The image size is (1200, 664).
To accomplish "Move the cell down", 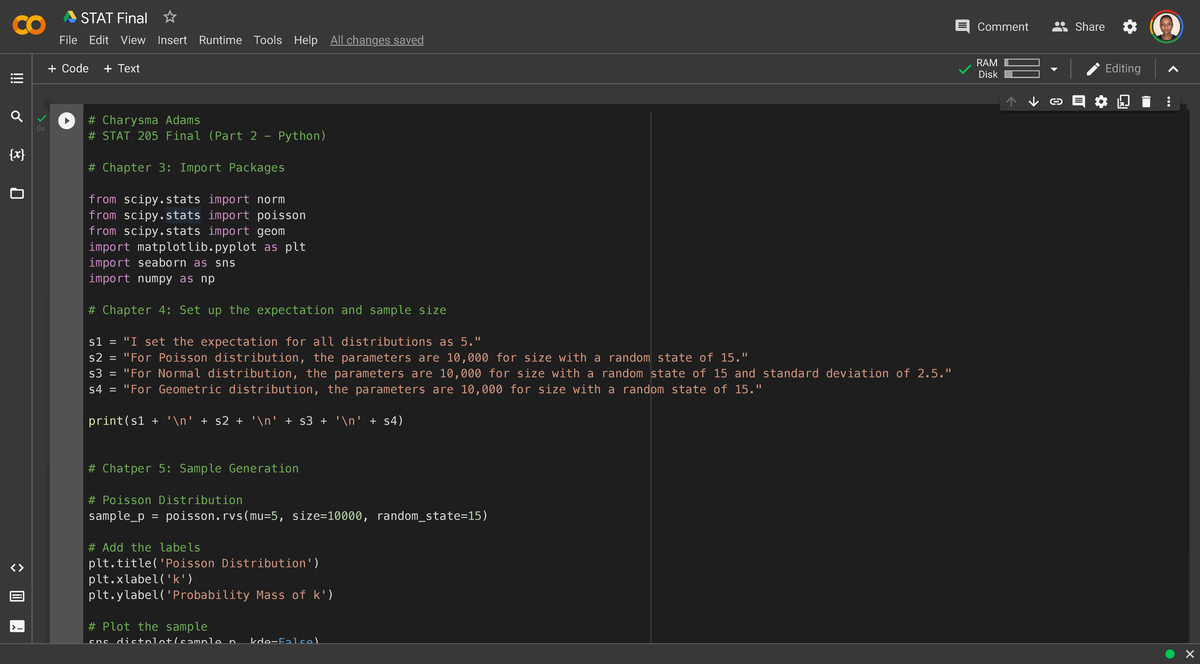I will [1033, 101].
